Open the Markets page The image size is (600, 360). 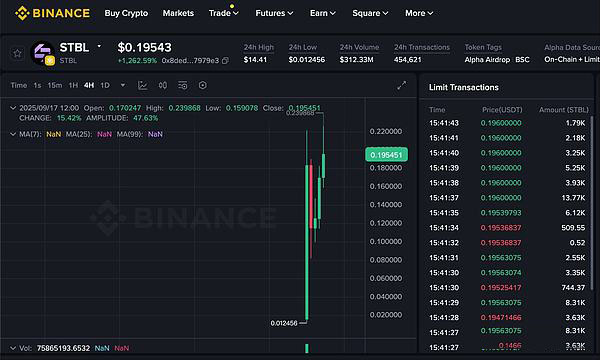(x=178, y=13)
